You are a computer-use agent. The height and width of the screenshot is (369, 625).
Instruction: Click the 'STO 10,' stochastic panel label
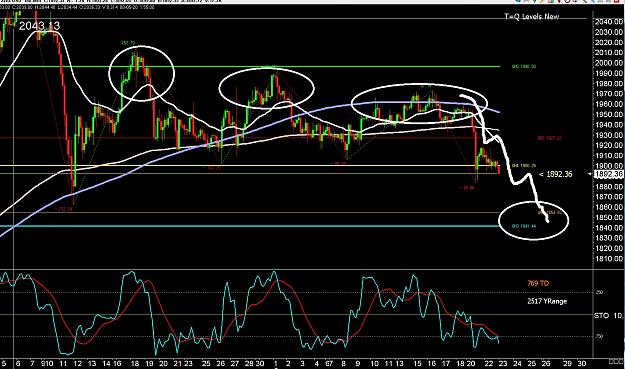[608, 316]
